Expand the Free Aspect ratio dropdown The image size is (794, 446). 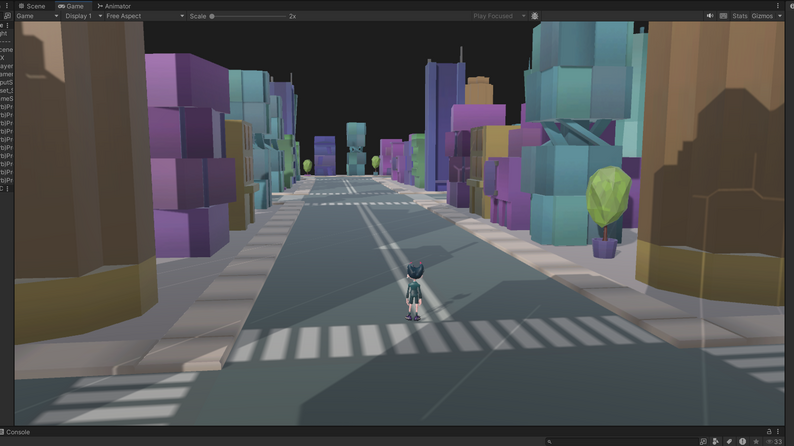pos(145,16)
